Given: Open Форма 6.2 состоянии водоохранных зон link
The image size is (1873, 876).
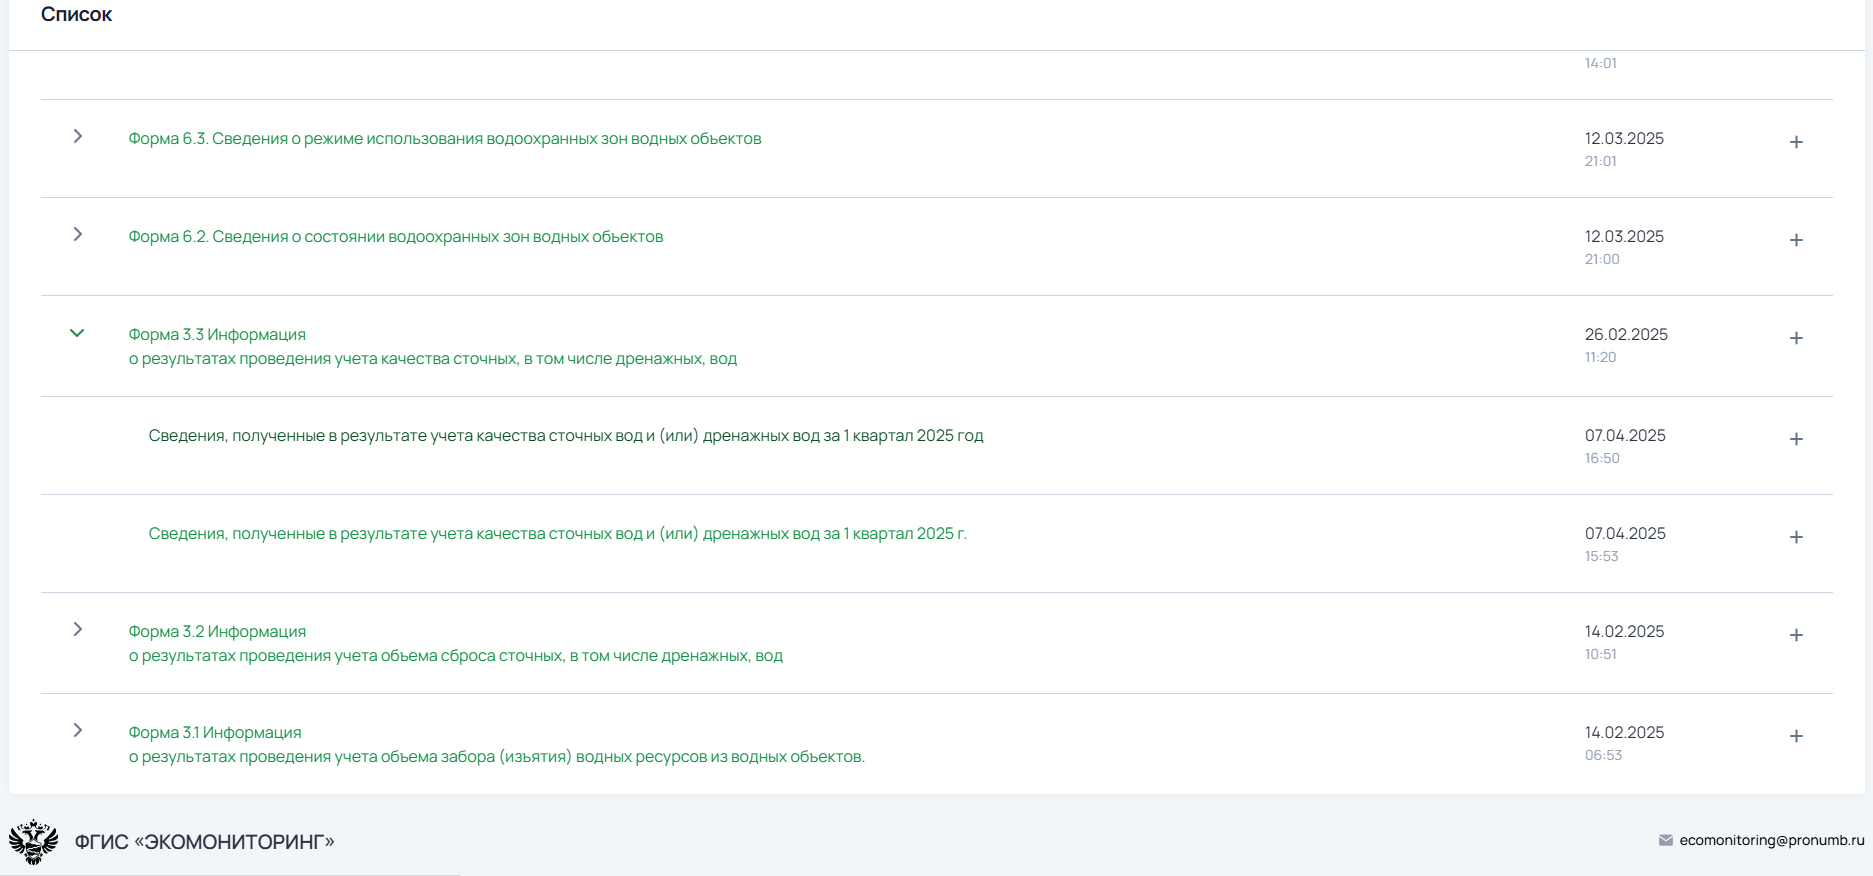Looking at the screenshot, I should tap(395, 237).
